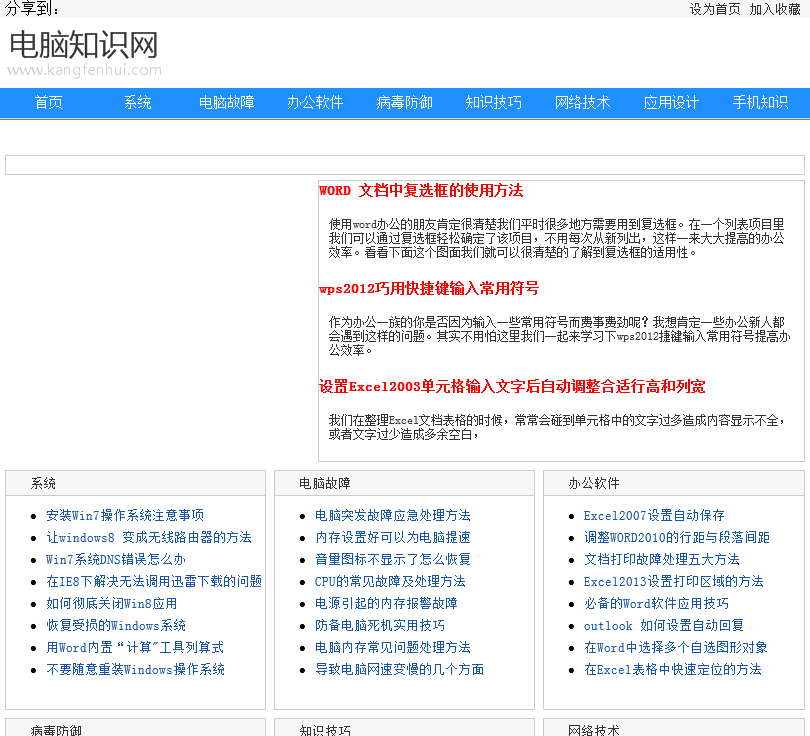This screenshot has width=810, height=736.
Task: Open Excel2007设置自动保存 link
Action: coord(654,515)
